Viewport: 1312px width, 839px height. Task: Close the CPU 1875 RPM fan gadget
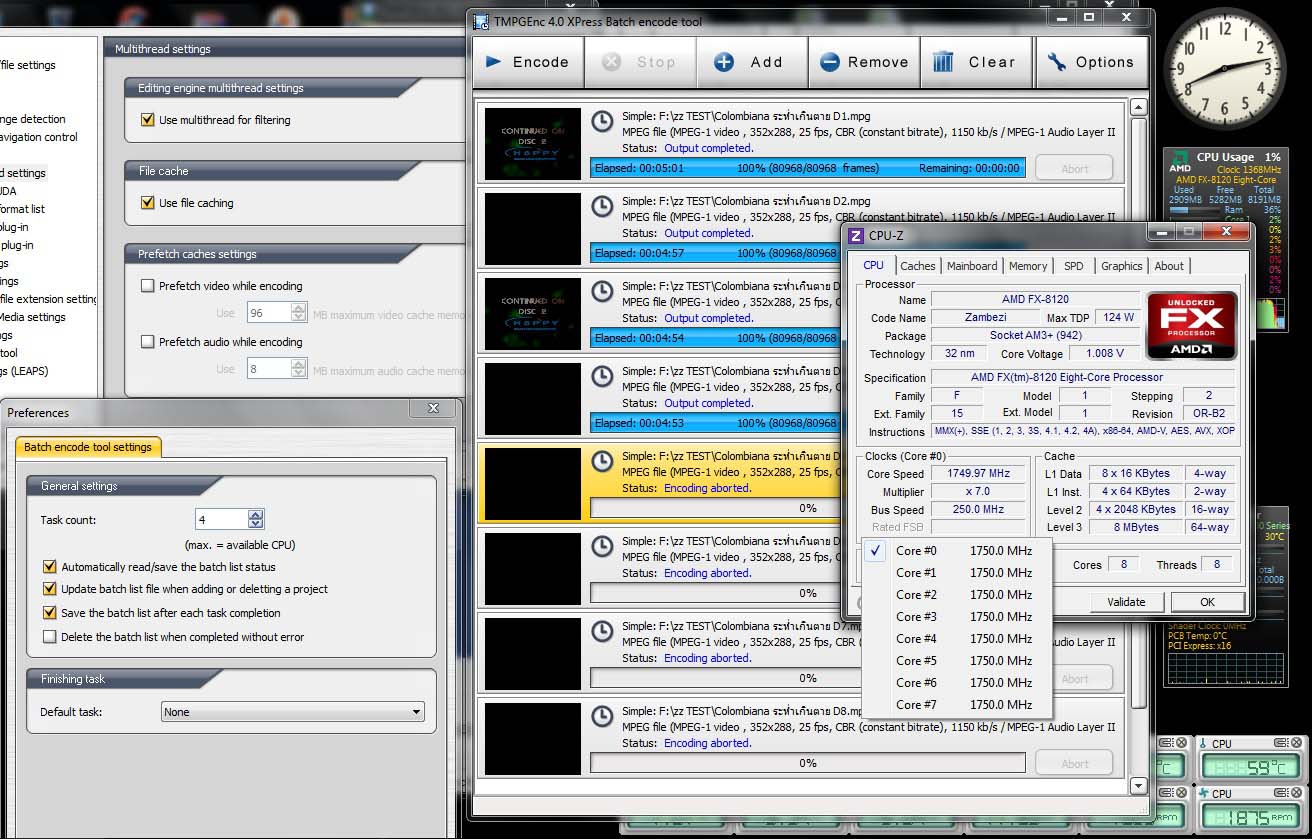[x=1297, y=793]
